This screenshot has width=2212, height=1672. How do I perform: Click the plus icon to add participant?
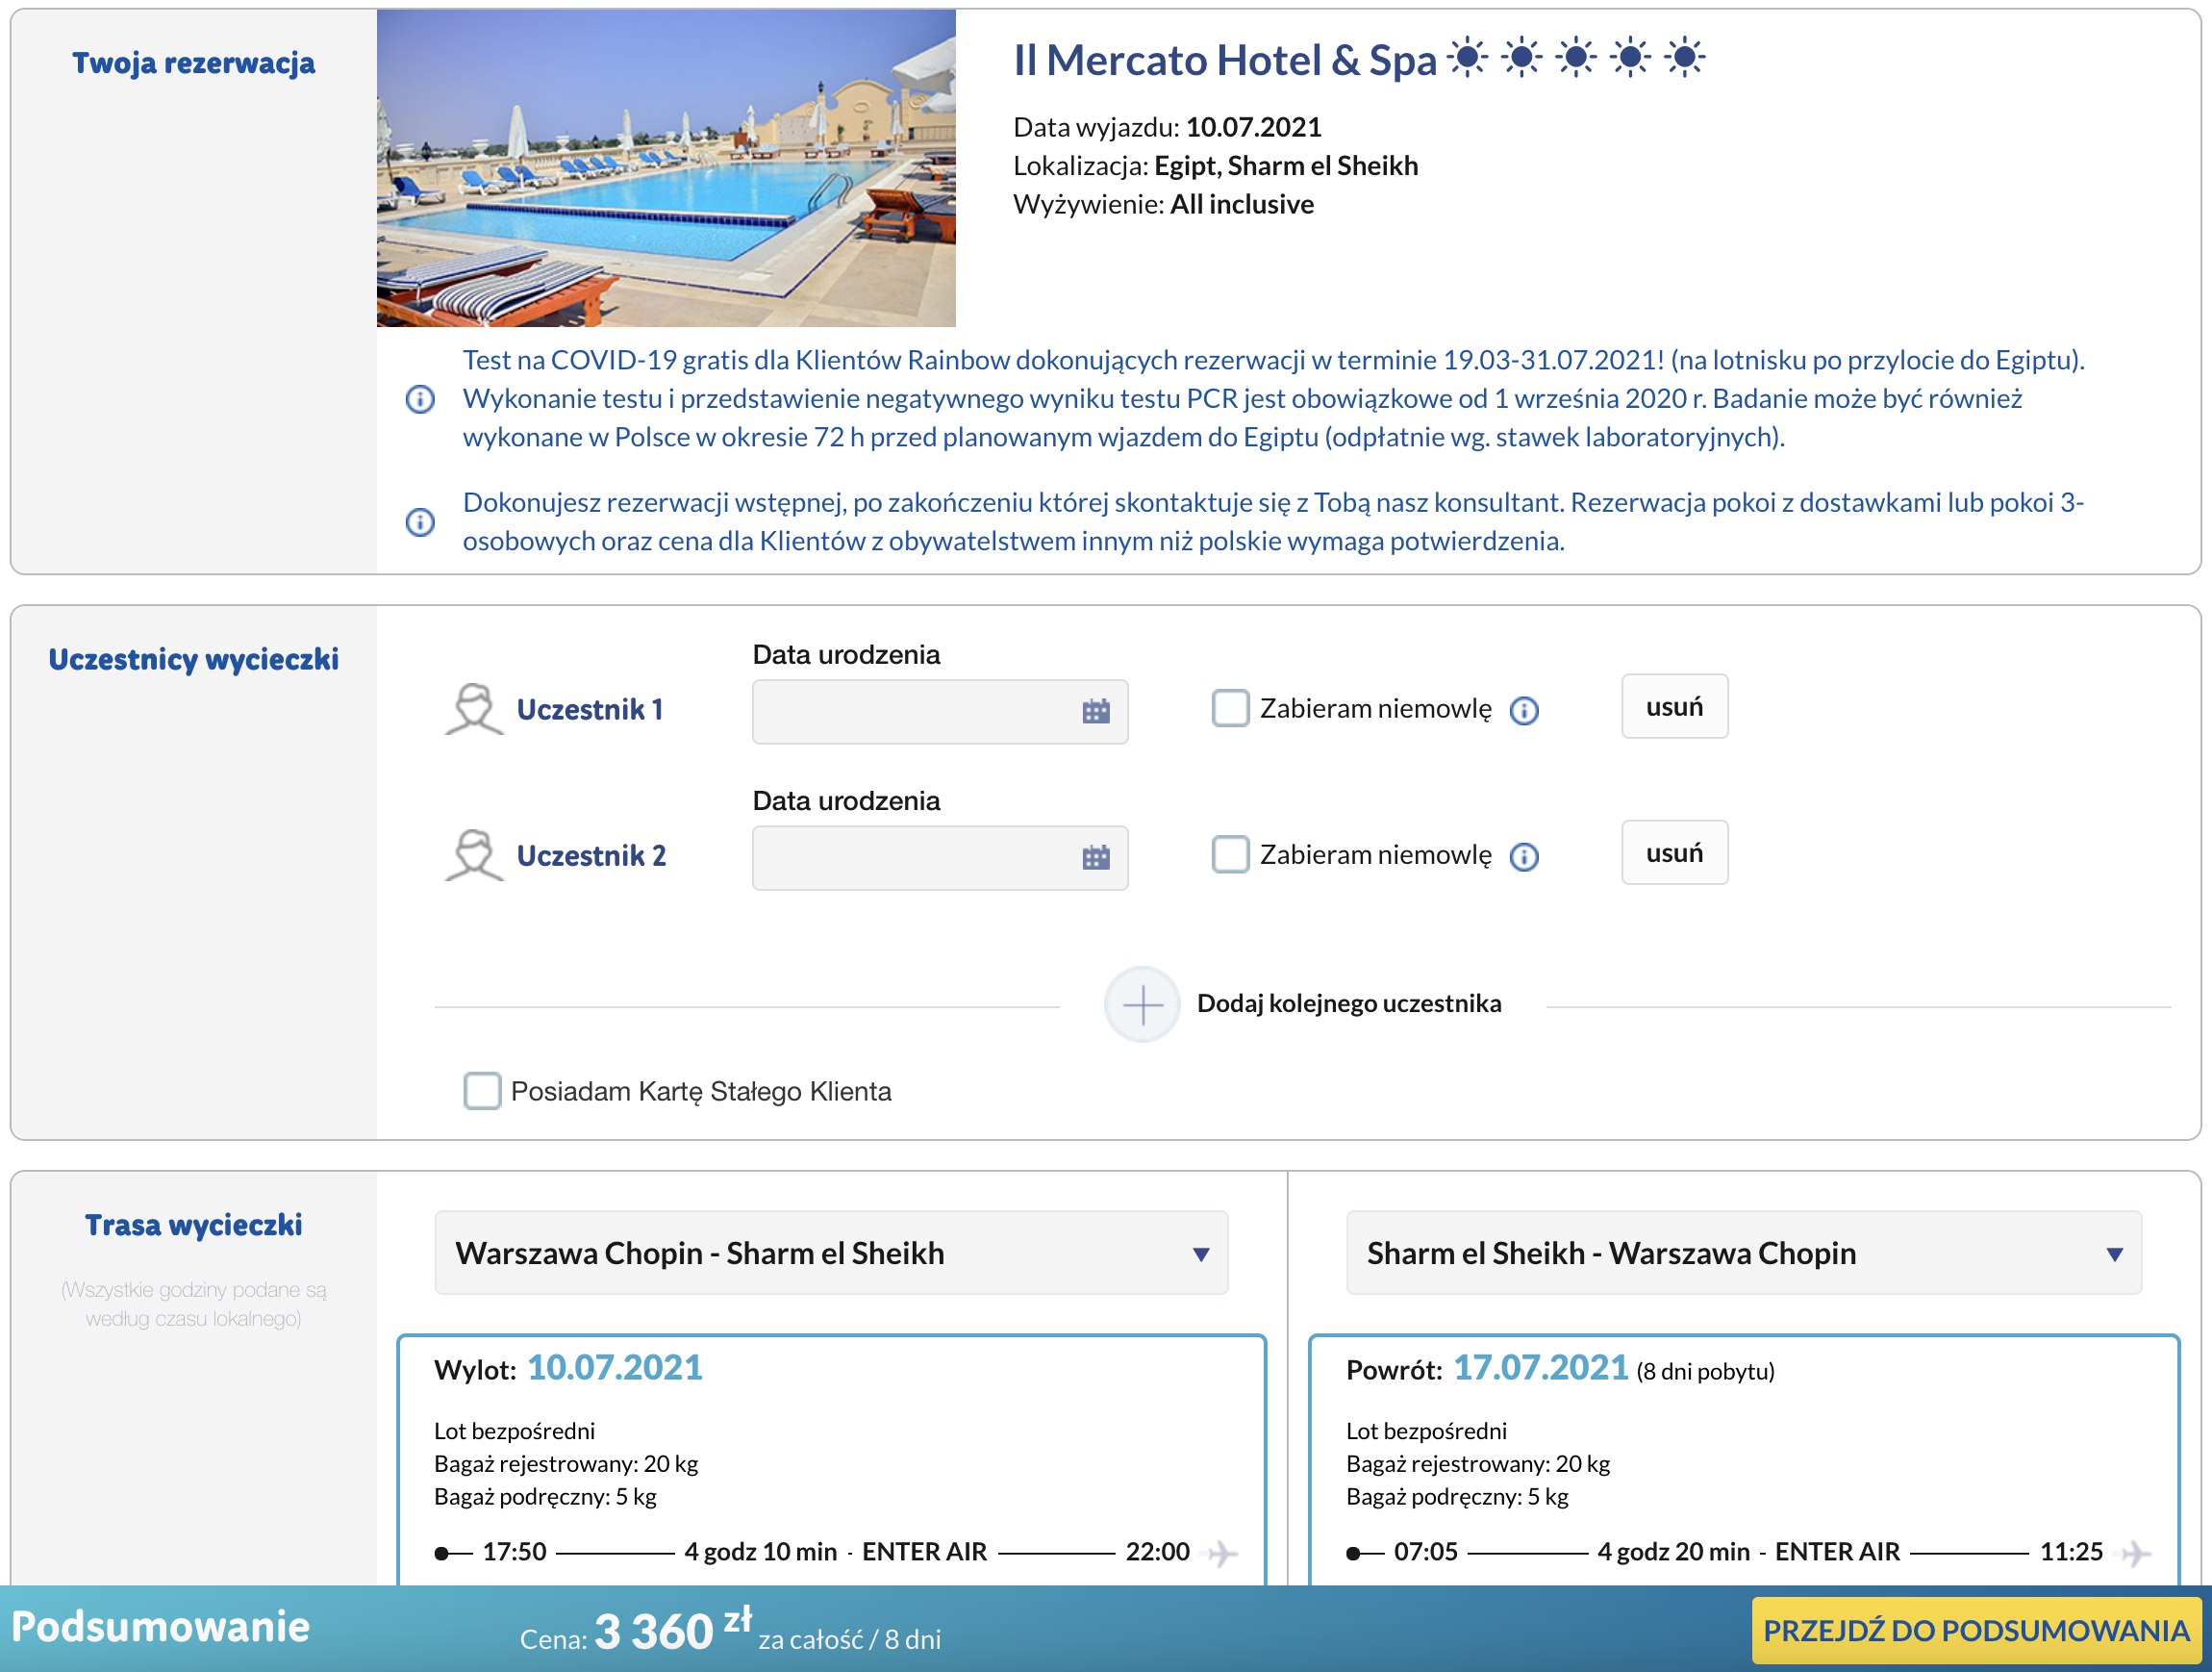click(x=1142, y=1004)
